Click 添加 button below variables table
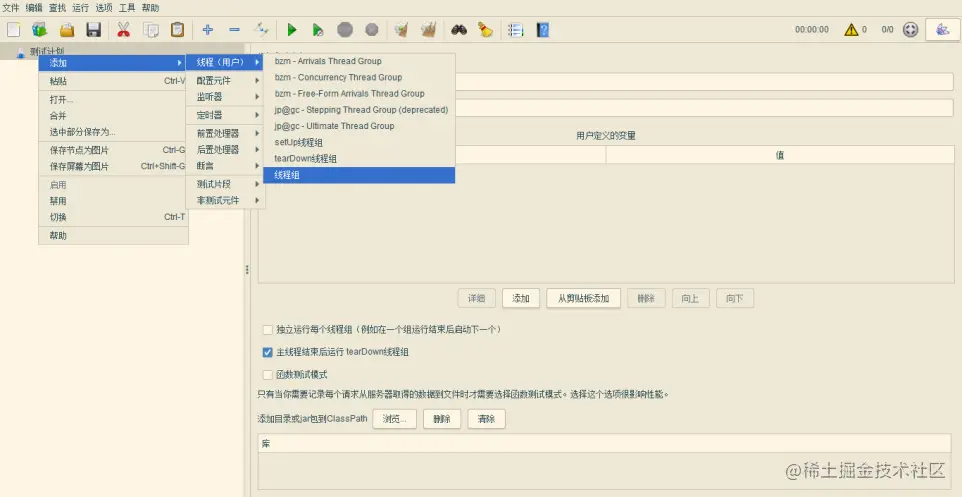The image size is (962, 497). (521, 299)
